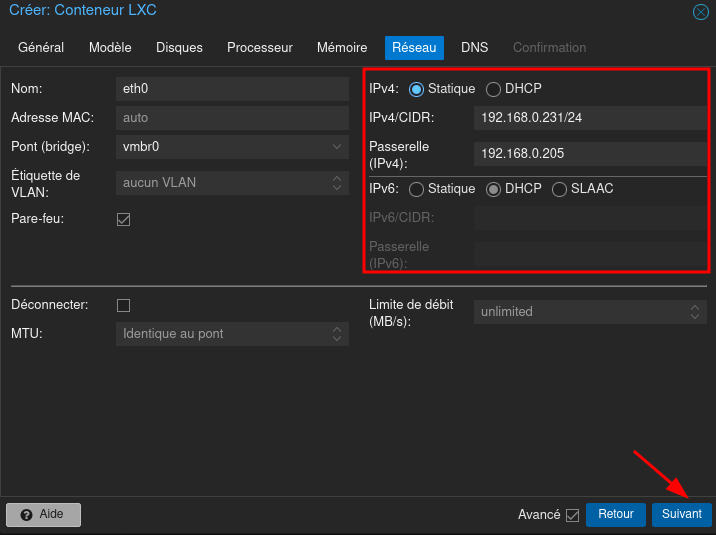The image size is (716, 535).
Task: Click the Limite de débit stepper arrows
Action: (x=695, y=312)
